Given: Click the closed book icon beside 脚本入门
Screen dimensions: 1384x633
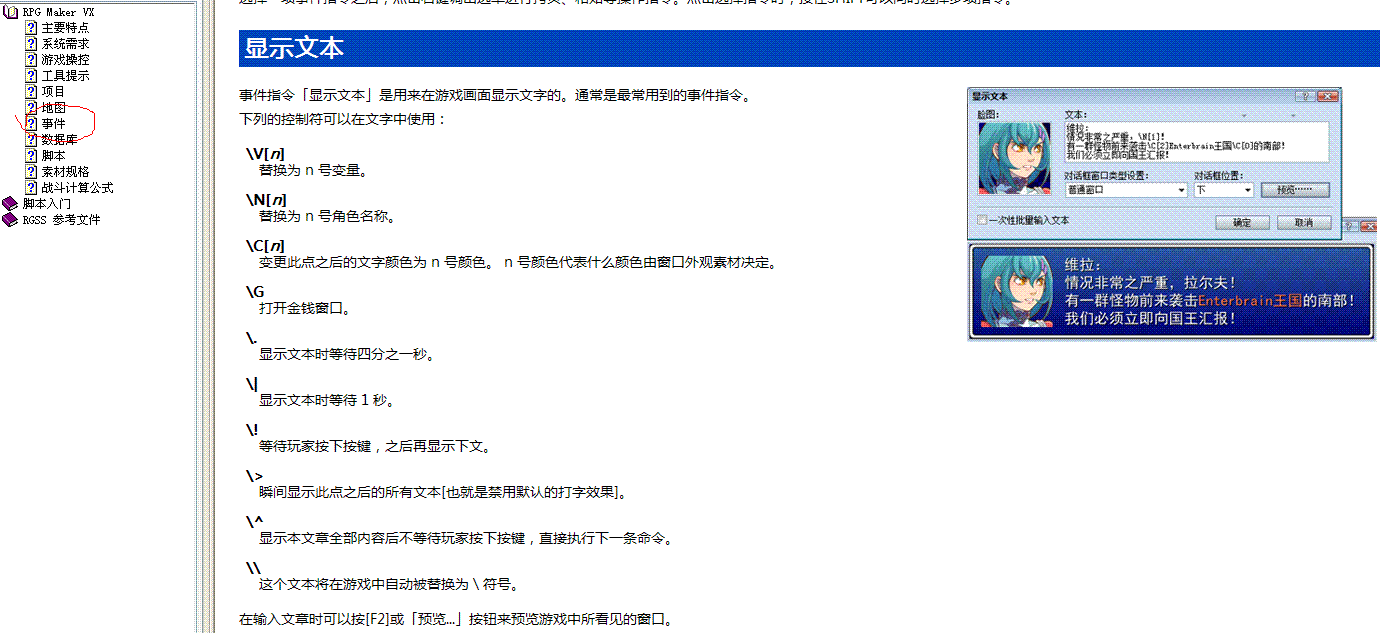Looking at the screenshot, I should 11,204.
